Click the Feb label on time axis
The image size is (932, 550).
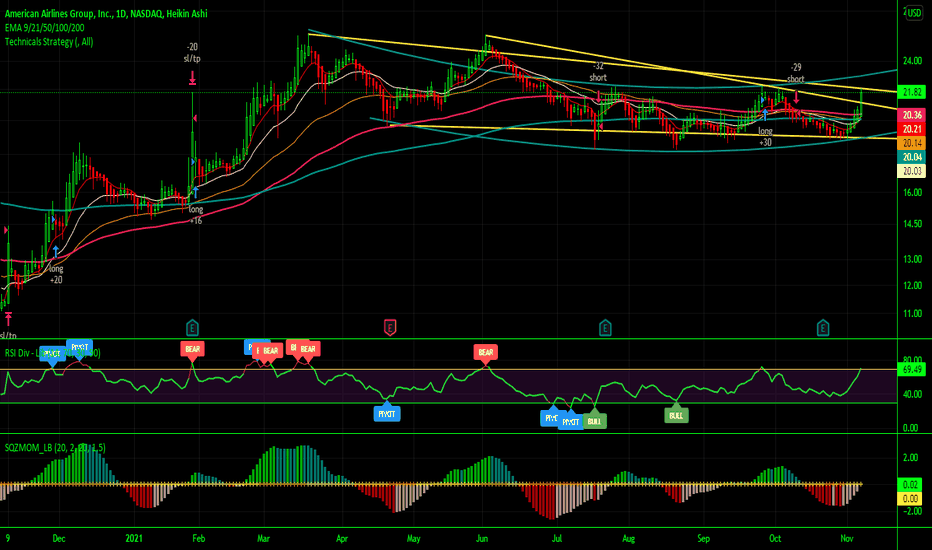click(199, 539)
